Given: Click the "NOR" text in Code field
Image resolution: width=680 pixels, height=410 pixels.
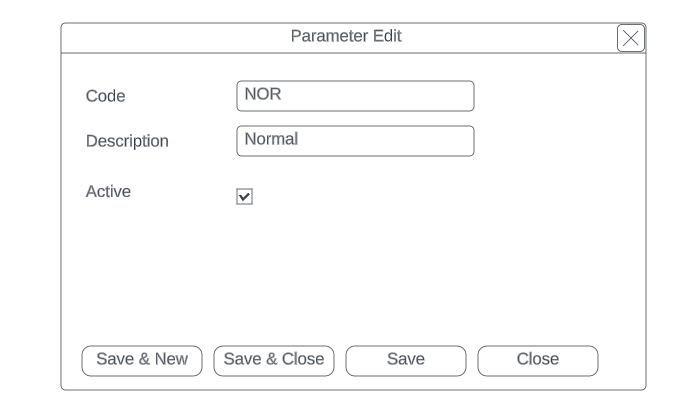Looking at the screenshot, I should pos(262,95).
